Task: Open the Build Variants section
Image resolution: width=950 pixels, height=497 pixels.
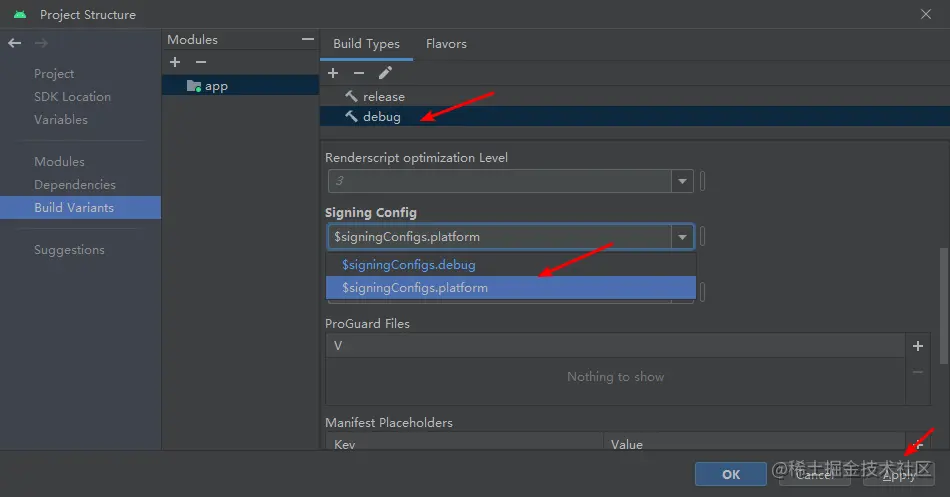Action: pos(81,207)
